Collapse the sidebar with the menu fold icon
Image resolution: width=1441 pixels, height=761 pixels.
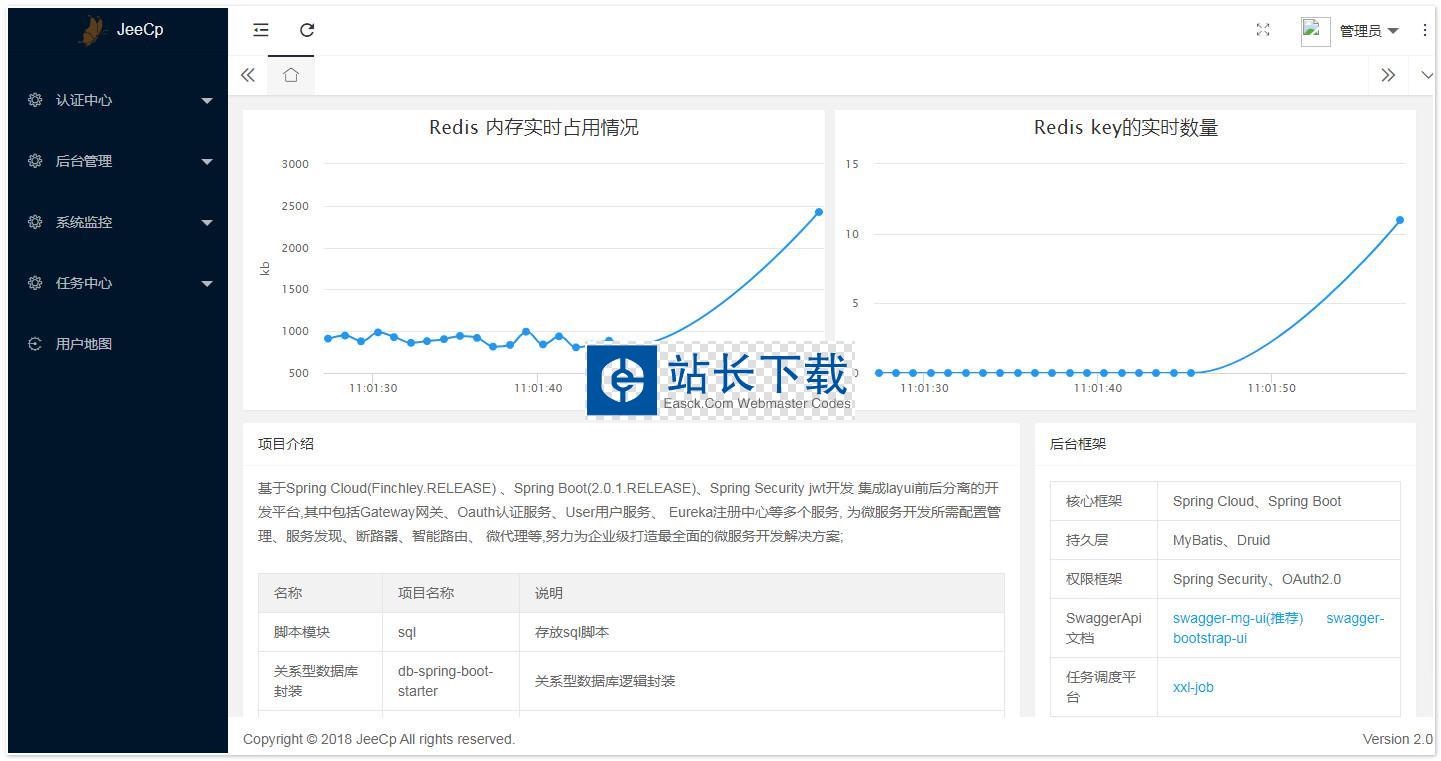pyautogui.click(x=261, y=30)
